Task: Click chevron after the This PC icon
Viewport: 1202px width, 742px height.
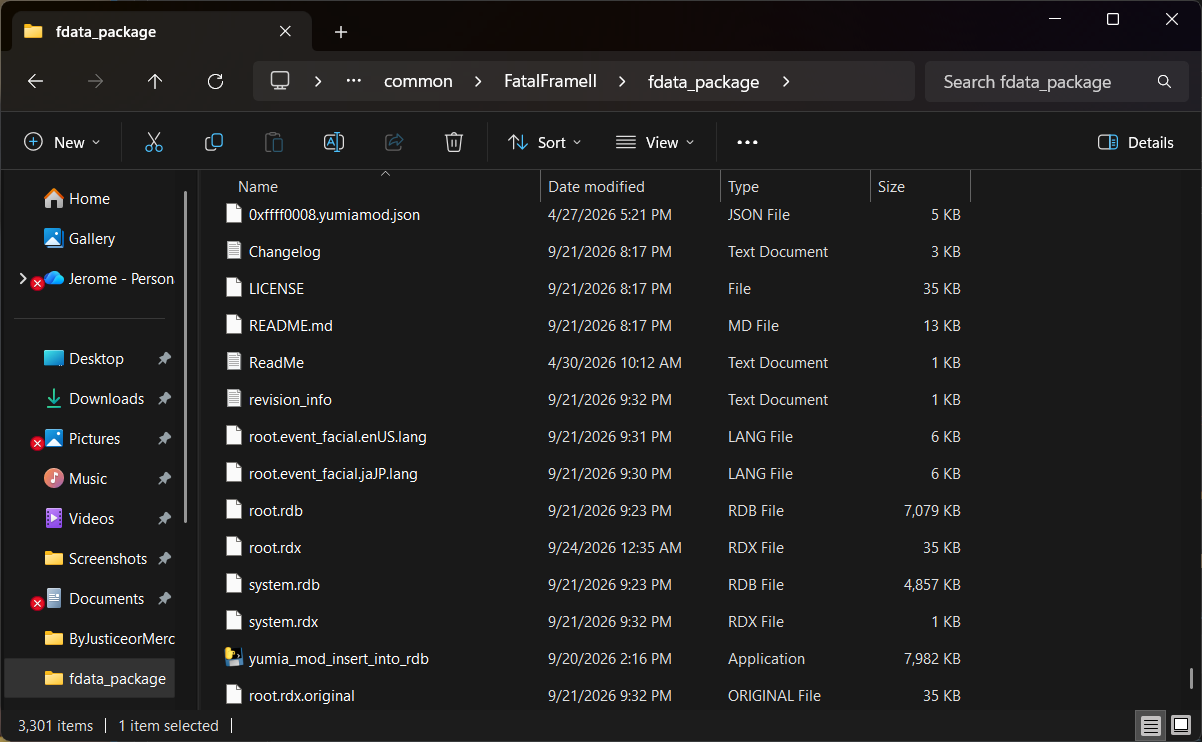Action: click(x=317, y=82)
